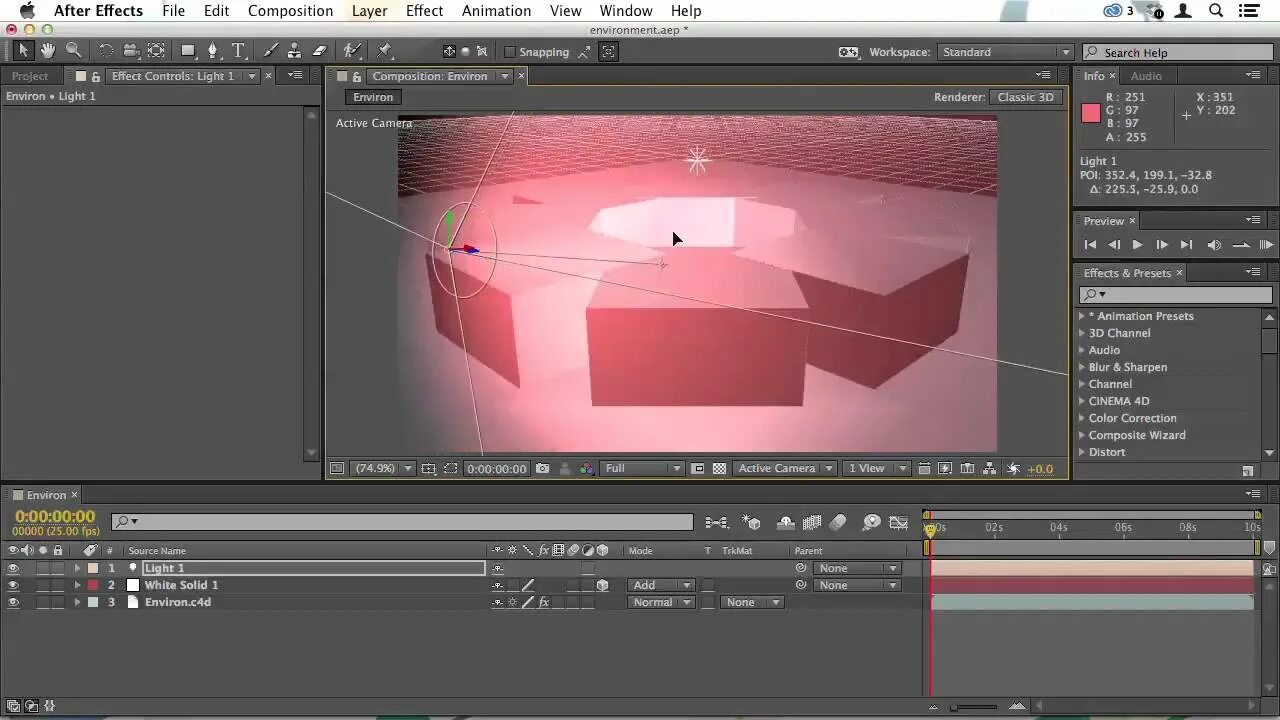Screen dimensions: 1280x720
Task: Select the Selection arrow tool
Action: (24, 51)
